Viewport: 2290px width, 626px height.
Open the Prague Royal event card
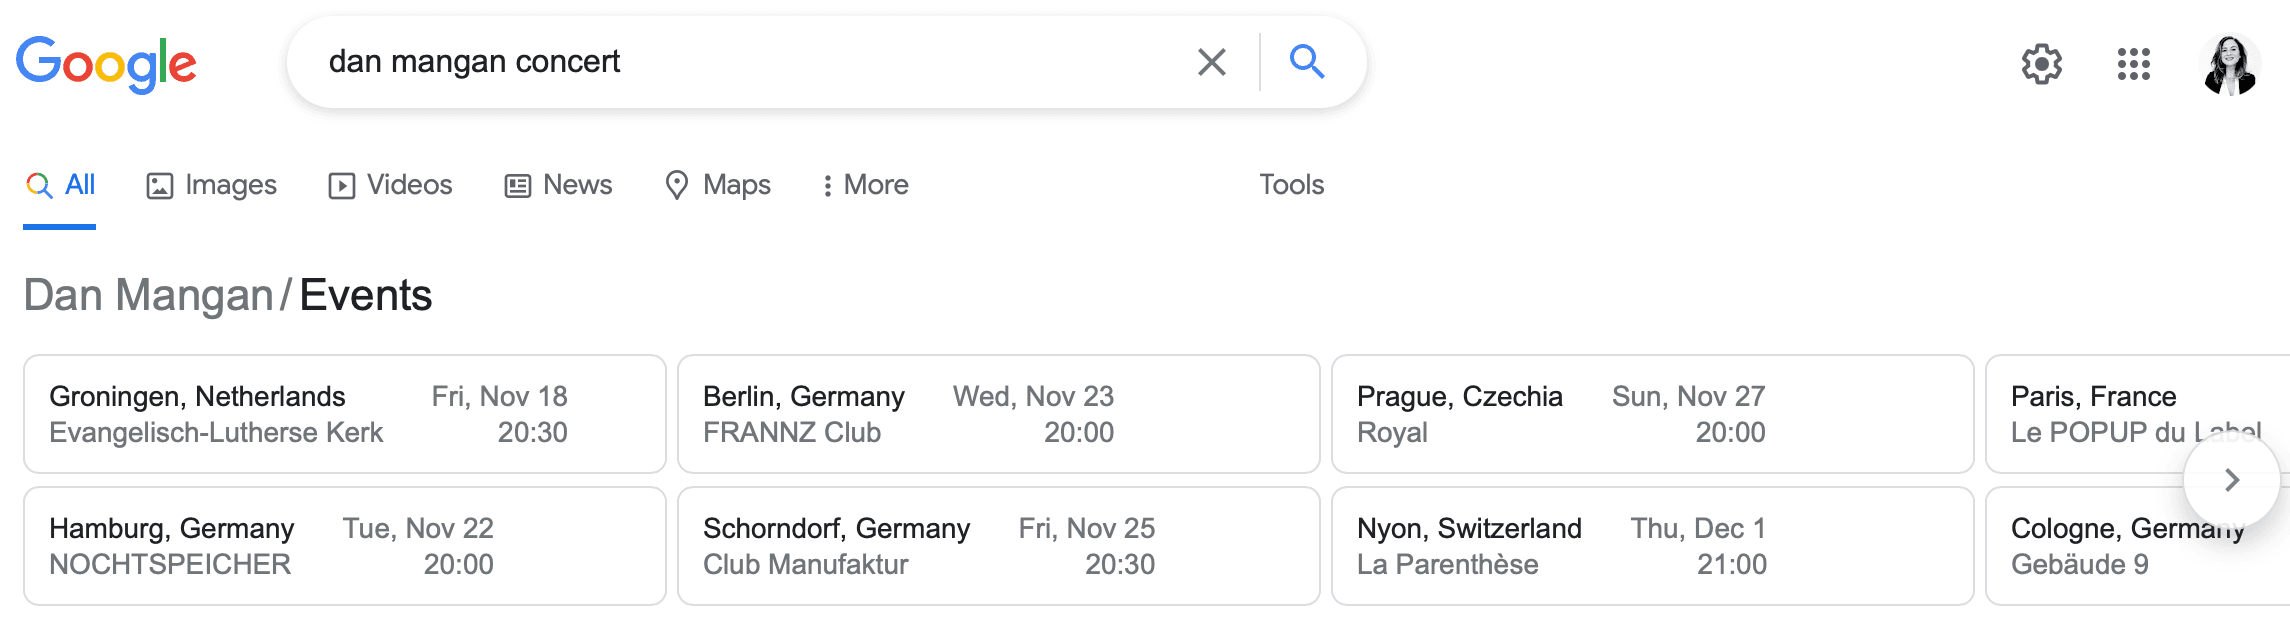(x=1652, y=414)
